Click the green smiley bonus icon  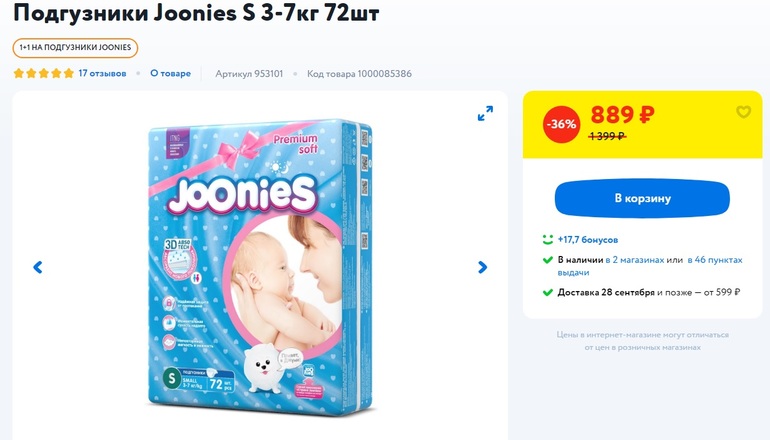tap(548, 240)
